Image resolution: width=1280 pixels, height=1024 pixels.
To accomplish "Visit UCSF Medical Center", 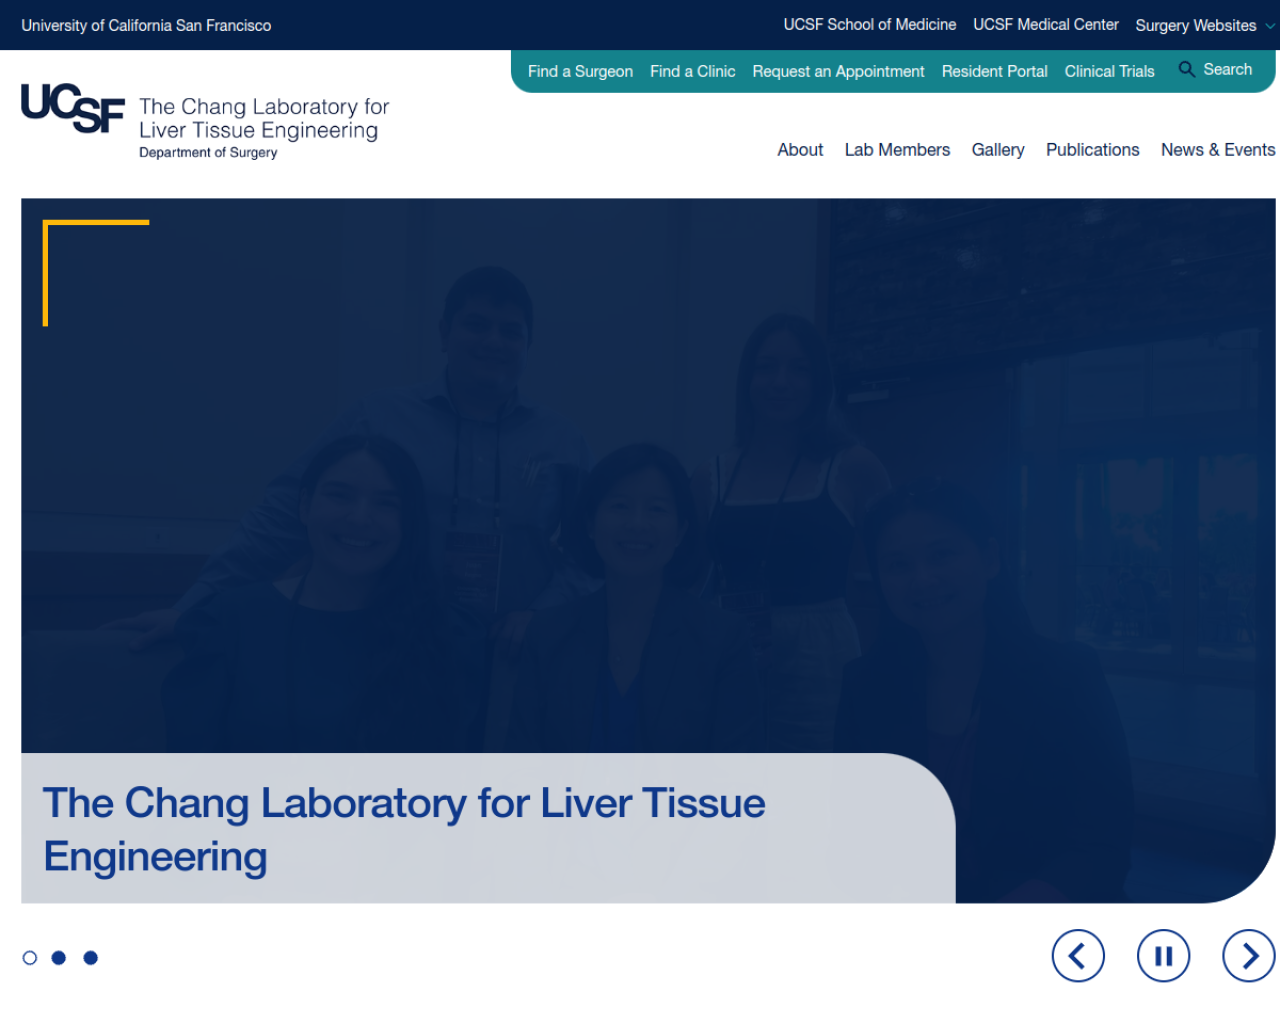I will point(1045,24).
